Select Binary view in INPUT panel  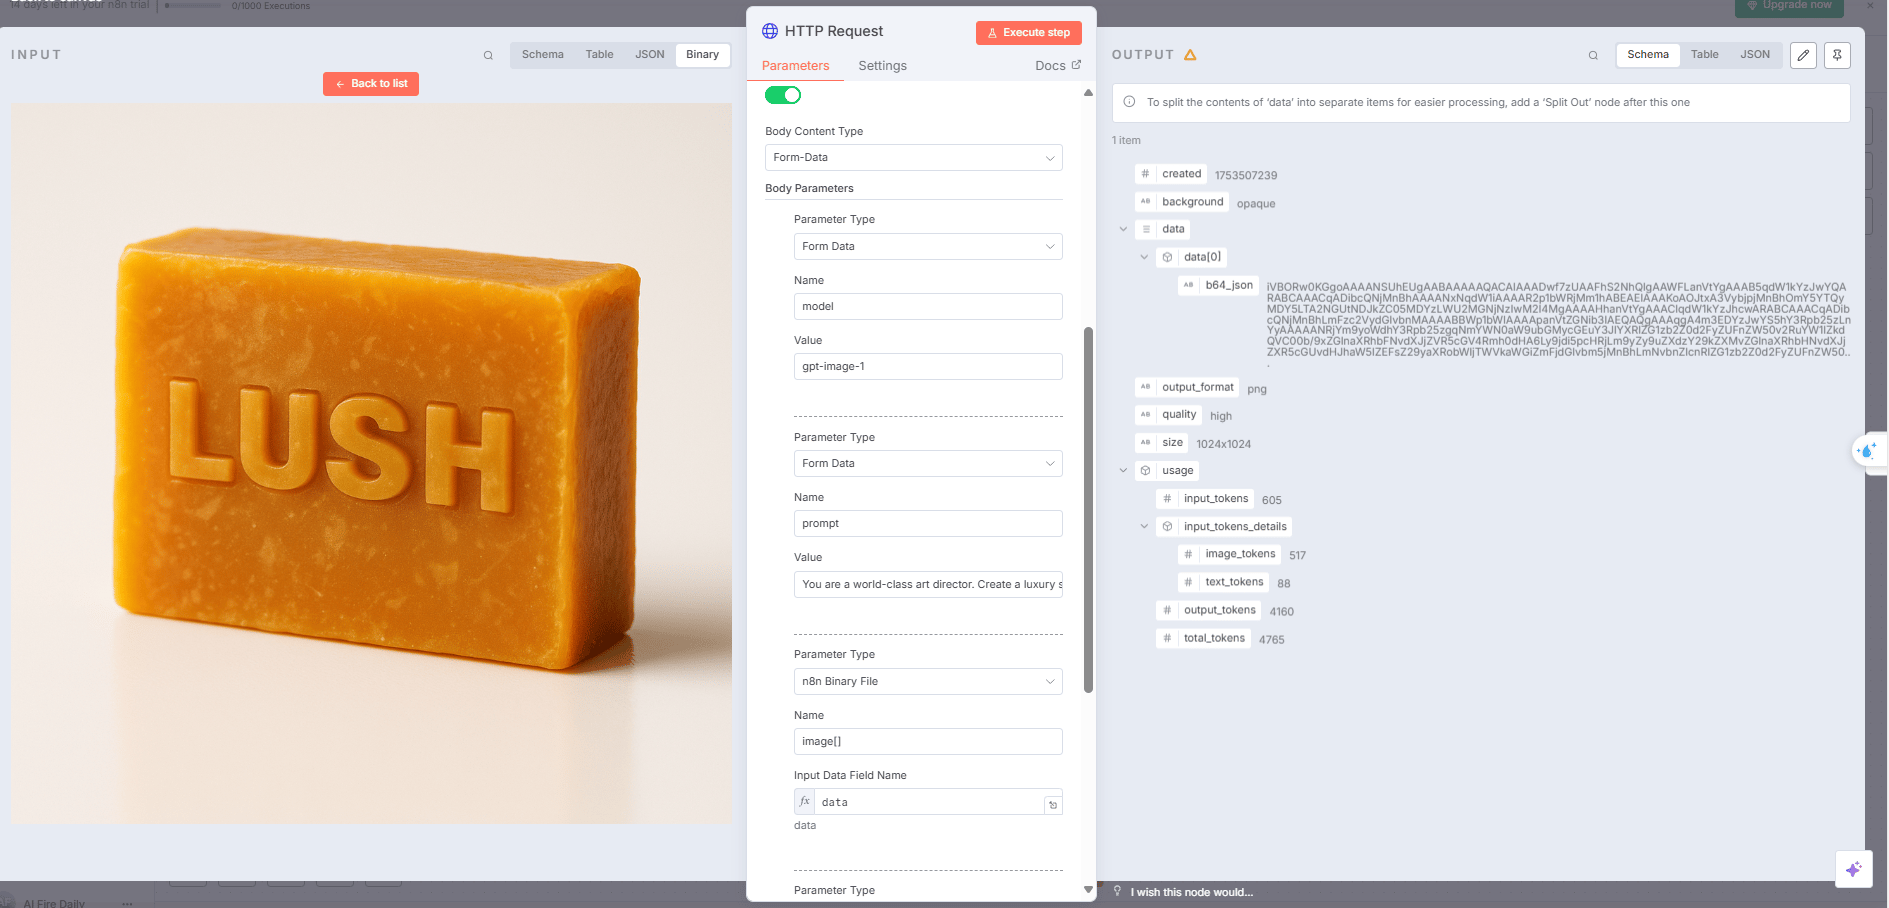tap(702, 55)
